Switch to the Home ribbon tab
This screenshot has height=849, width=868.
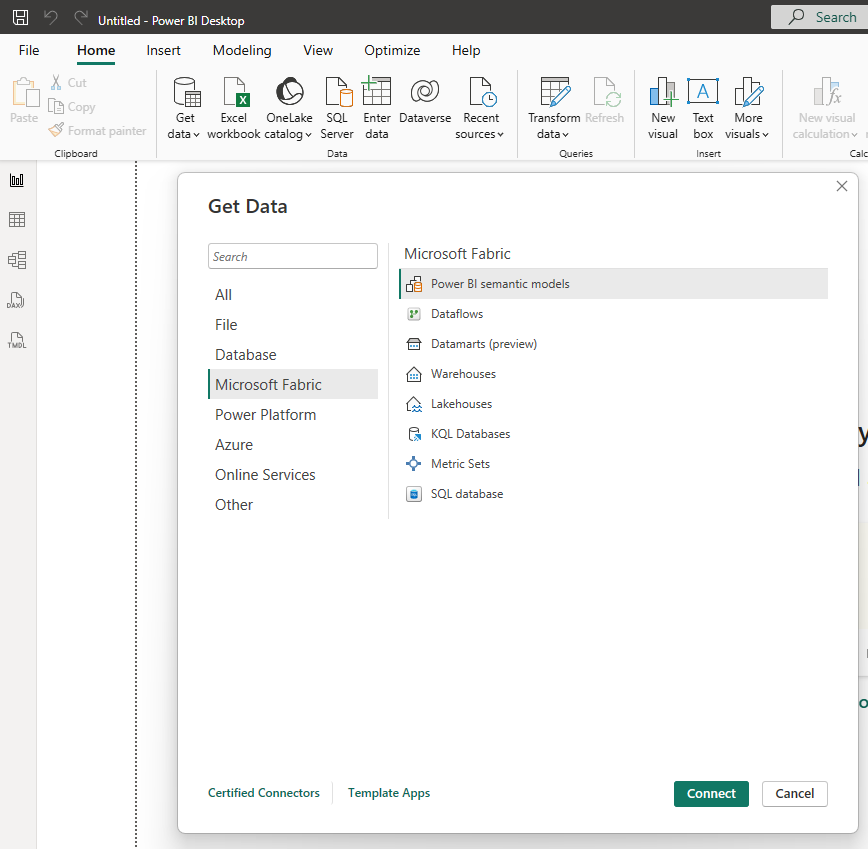pyautogui.click(x=96, y=50)
